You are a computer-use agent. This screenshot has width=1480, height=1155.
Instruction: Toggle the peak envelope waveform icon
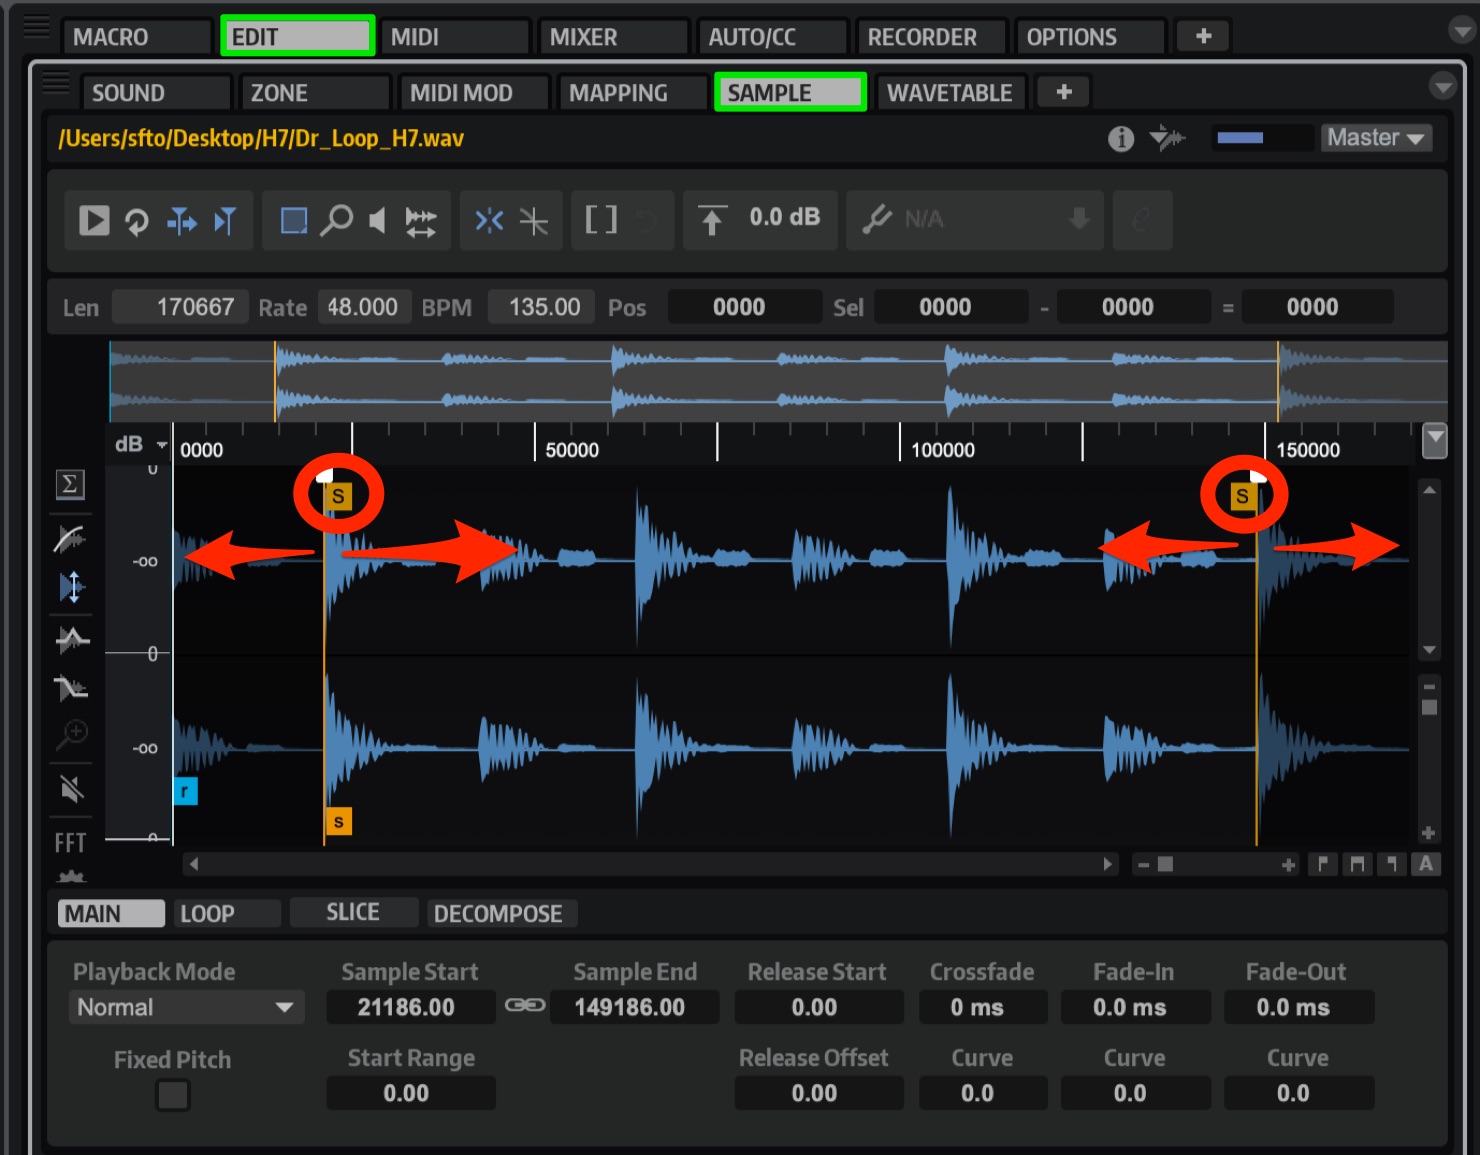[x=72, y=639]
